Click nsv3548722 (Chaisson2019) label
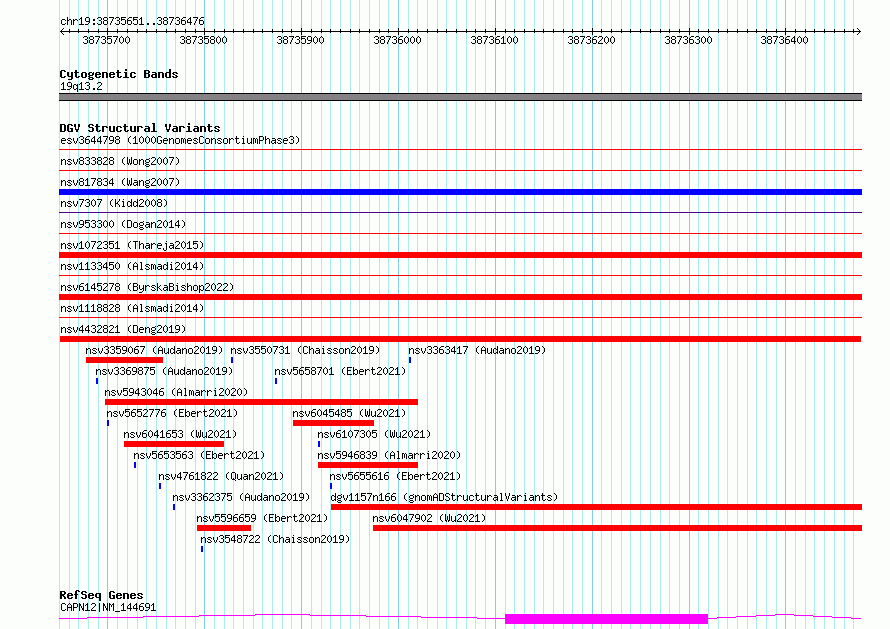The image size is (890, 629). click(275, 539)
